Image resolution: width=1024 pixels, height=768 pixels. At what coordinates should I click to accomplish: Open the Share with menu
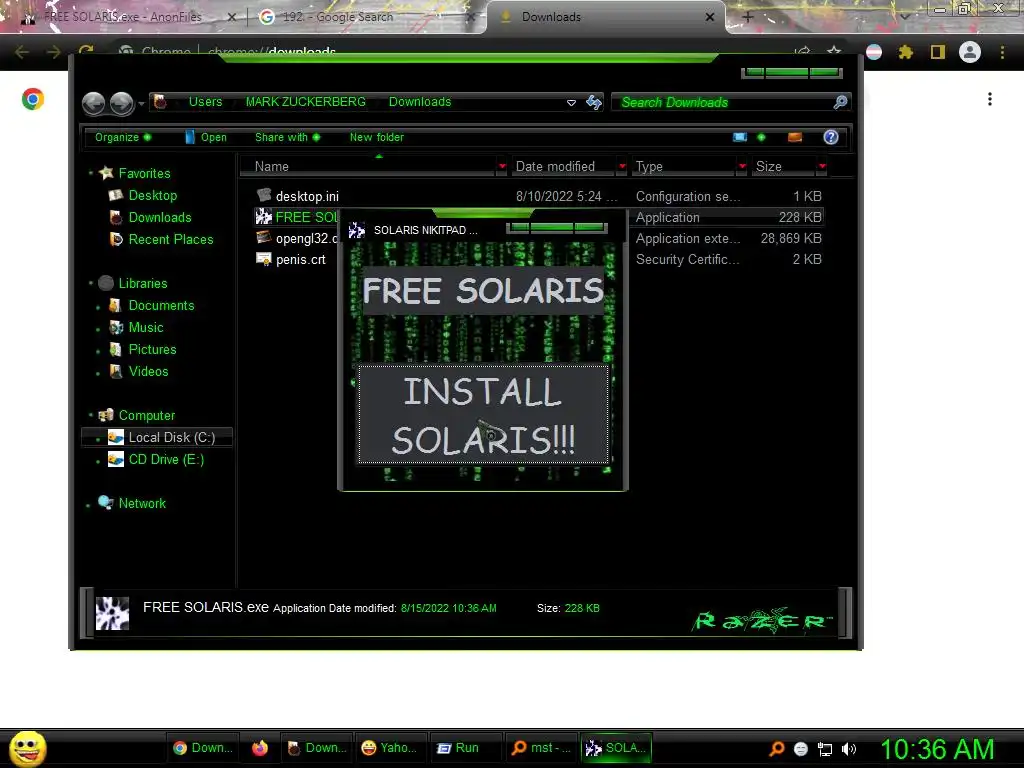[x=287, y=137]
